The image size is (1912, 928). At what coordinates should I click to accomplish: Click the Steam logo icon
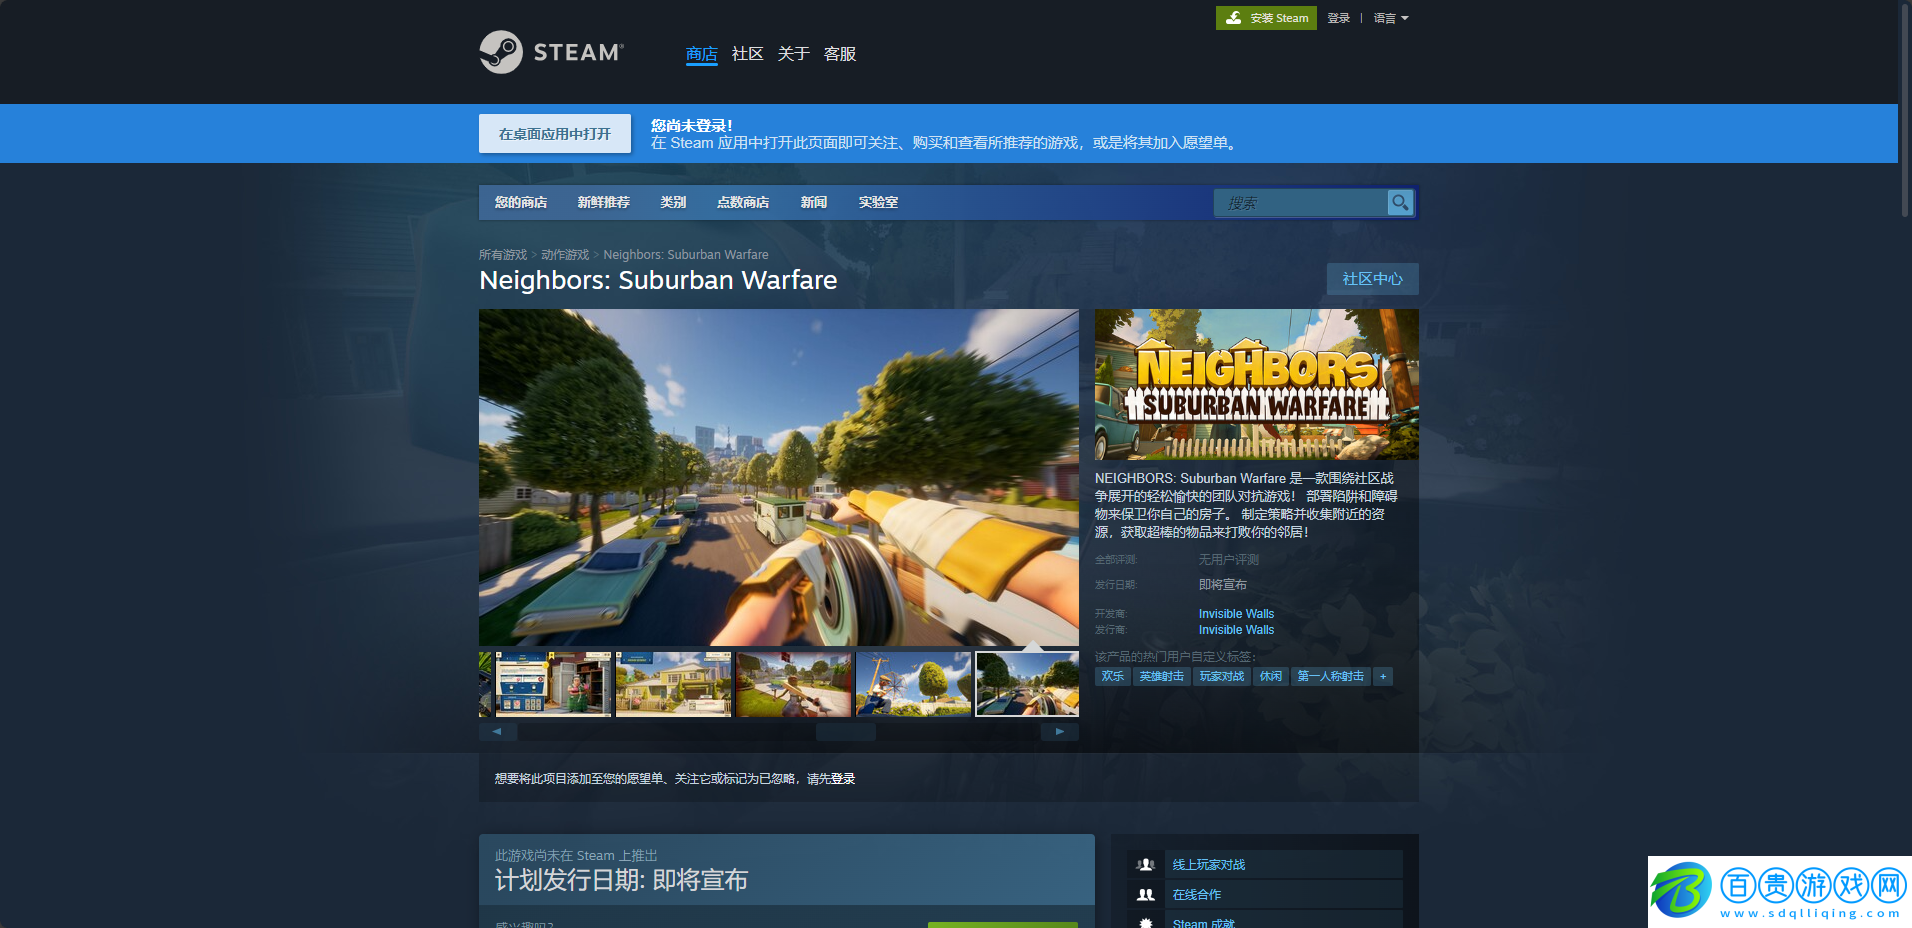pos(501,52)
